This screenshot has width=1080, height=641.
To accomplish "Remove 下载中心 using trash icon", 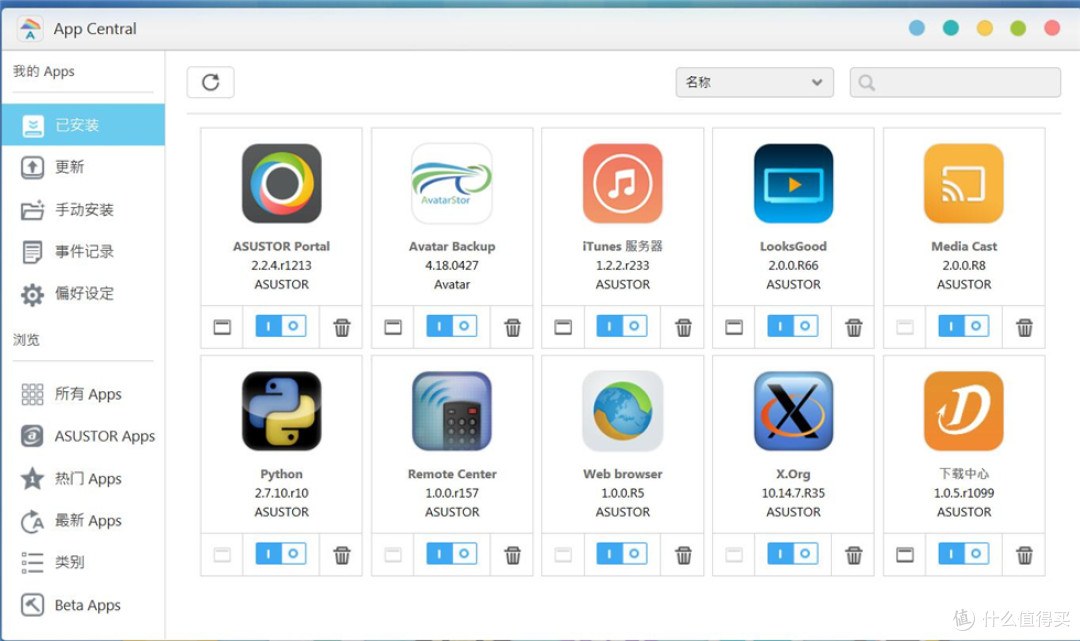I will coord(1024,555).
